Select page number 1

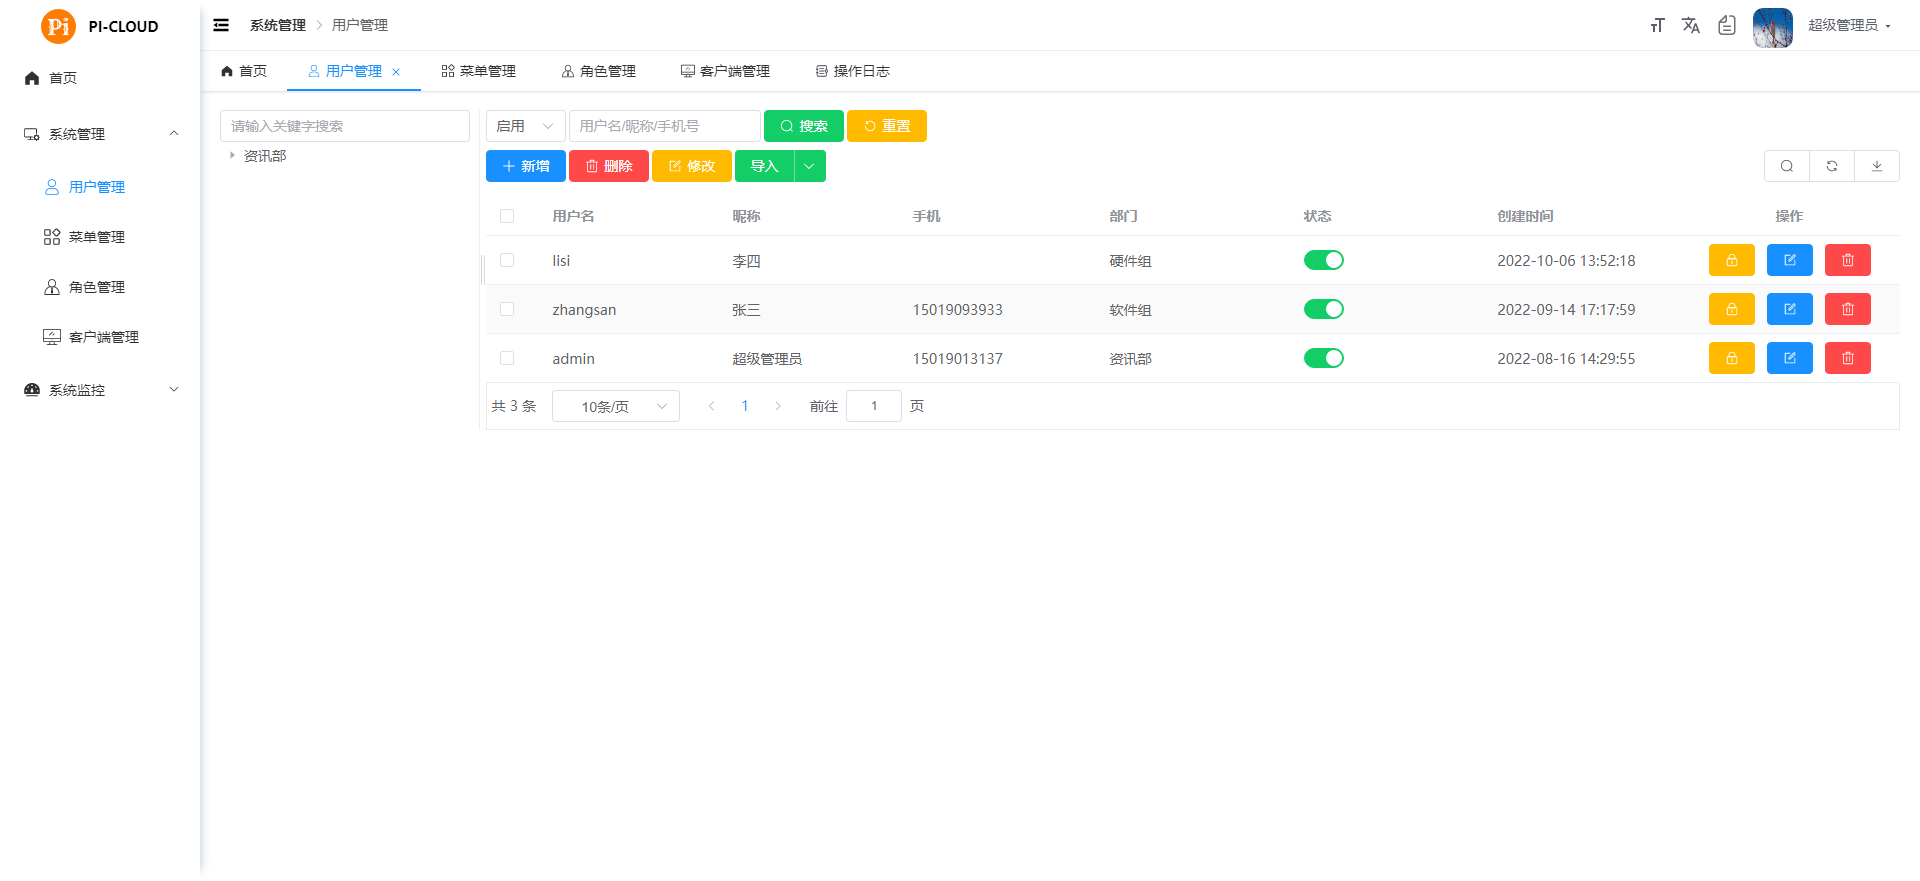pyautogui.click(x=745, y=406)
